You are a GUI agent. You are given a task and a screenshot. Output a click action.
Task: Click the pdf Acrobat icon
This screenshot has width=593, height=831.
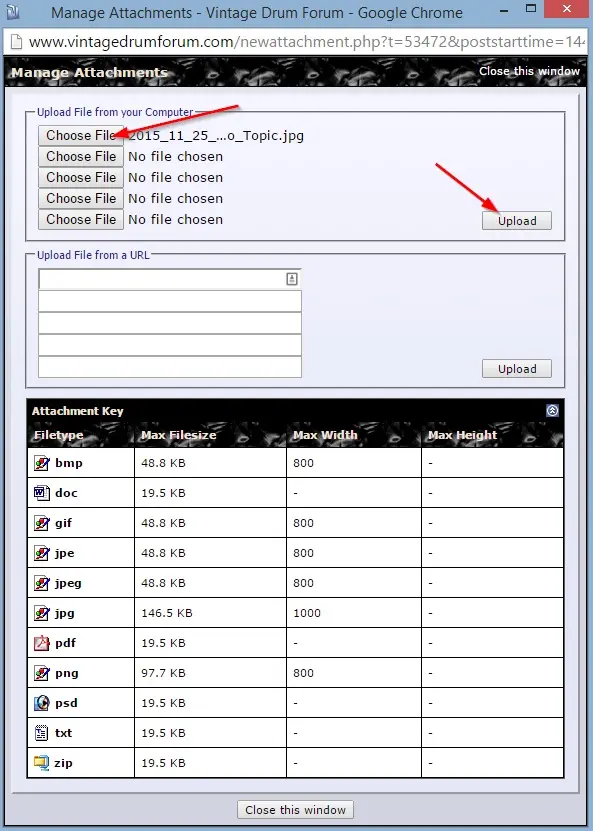click(42, 643)
